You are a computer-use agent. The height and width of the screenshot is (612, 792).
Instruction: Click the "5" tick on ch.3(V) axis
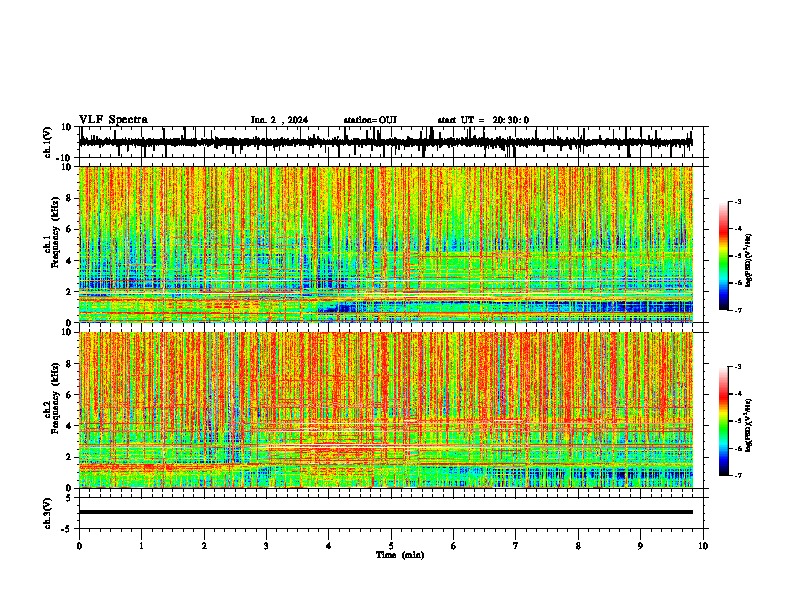coord(69,497)
